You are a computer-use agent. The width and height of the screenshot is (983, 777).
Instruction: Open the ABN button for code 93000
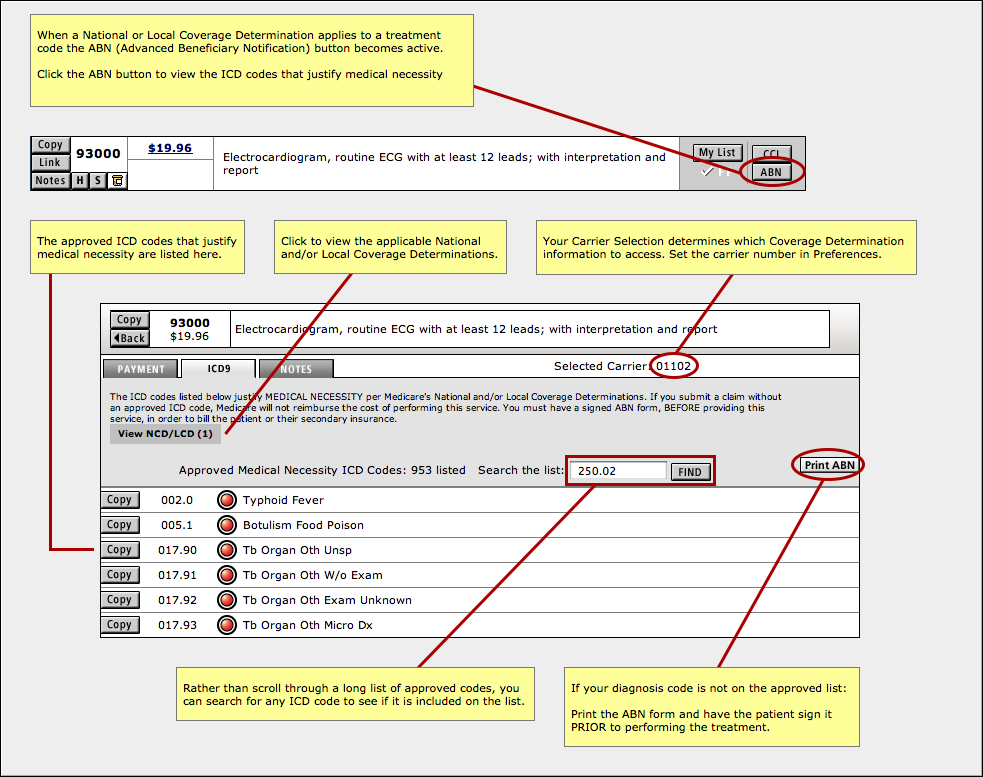point(770,172)
